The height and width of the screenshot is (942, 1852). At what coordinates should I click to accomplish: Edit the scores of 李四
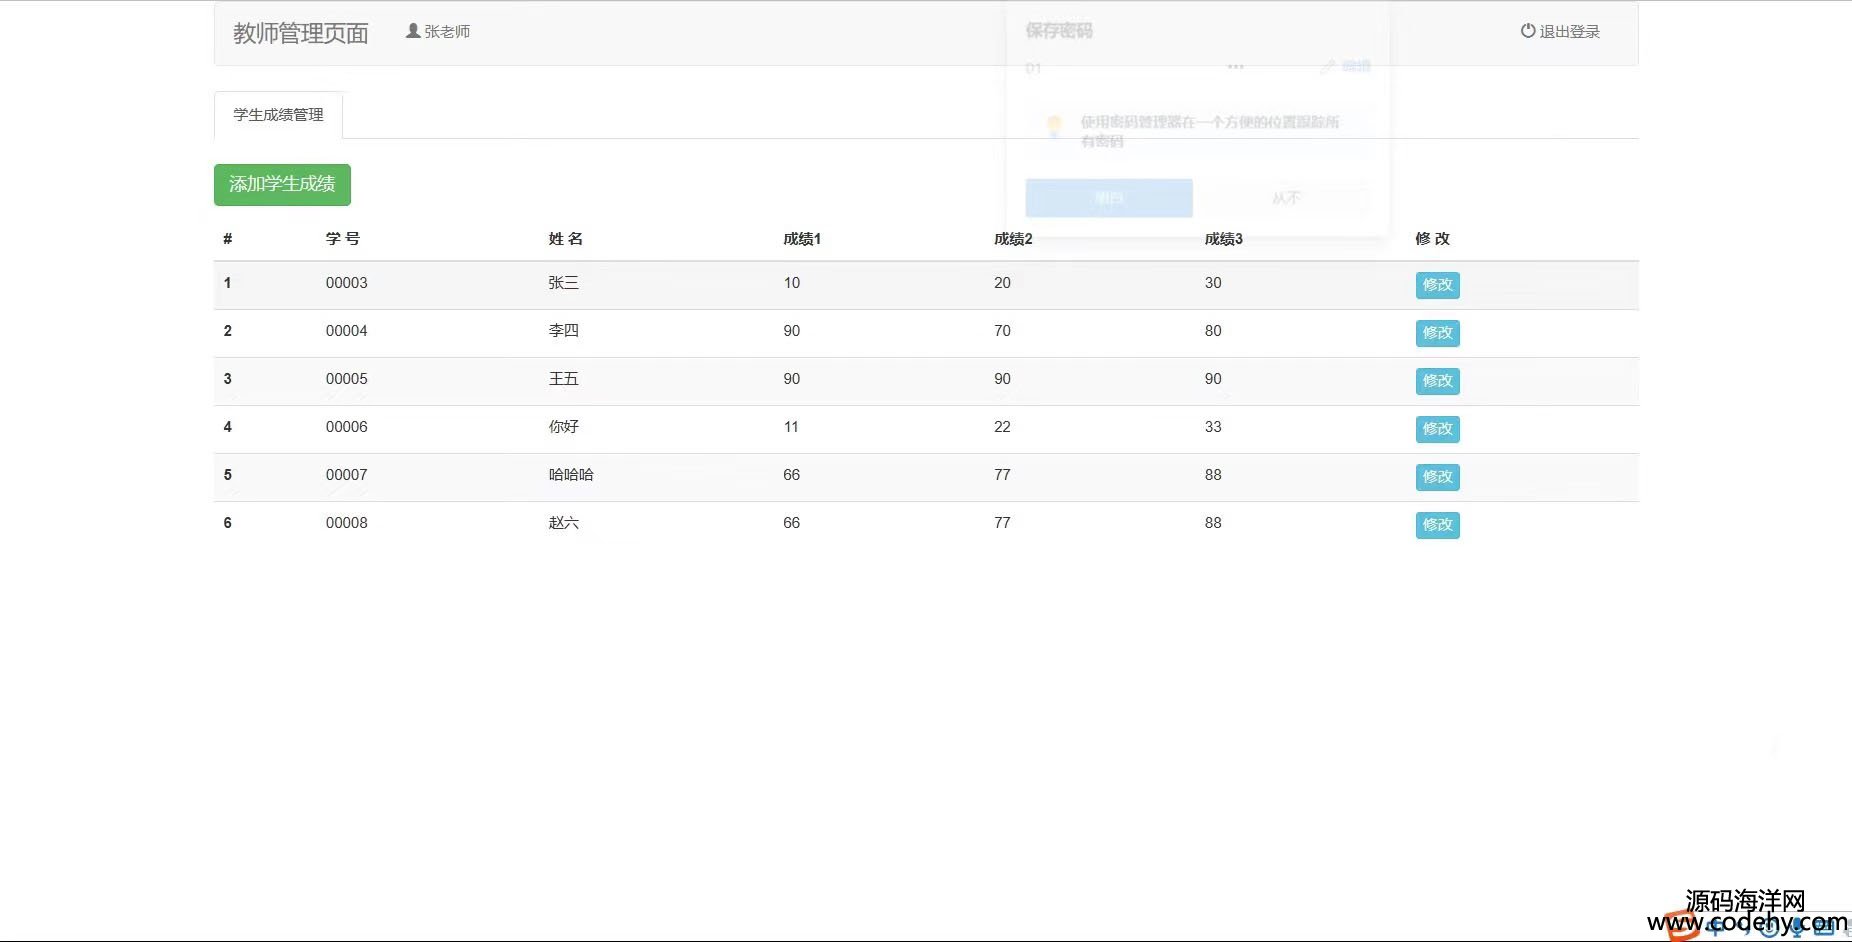point(1437,333)
